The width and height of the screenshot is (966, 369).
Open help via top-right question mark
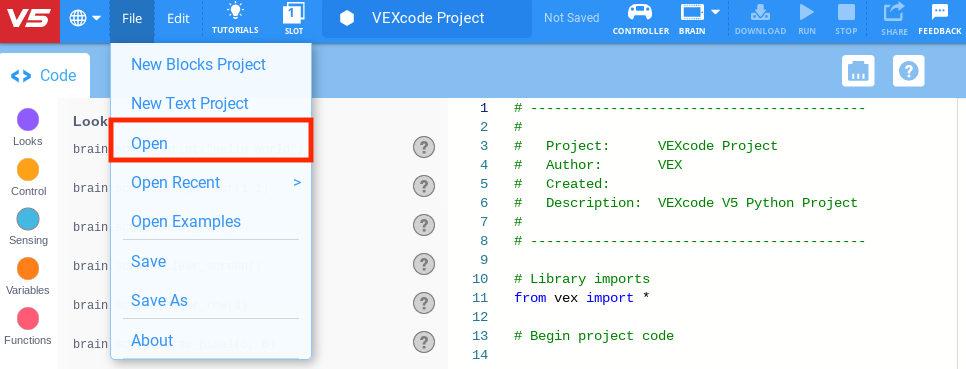pos(909,71)
